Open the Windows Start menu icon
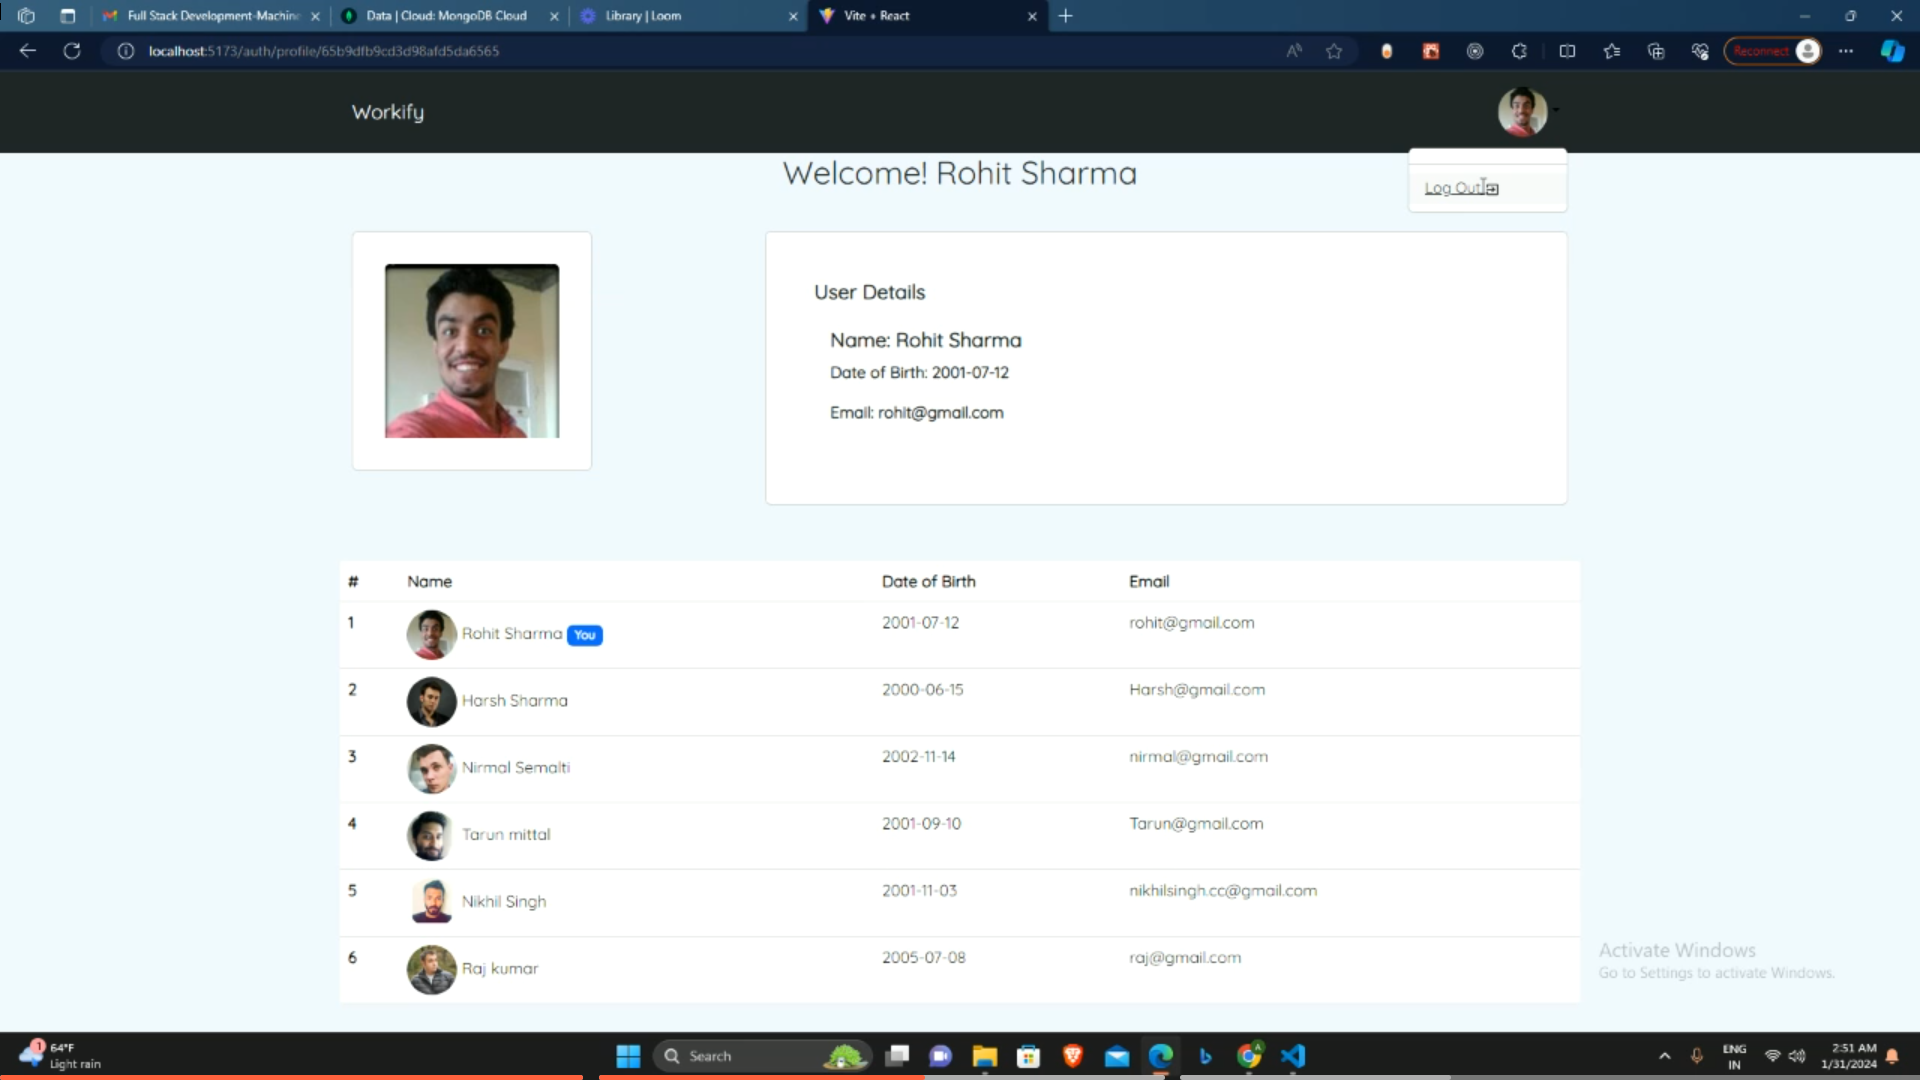This screenshot has height=1080, width=1920. click(x=628, y=1056)
